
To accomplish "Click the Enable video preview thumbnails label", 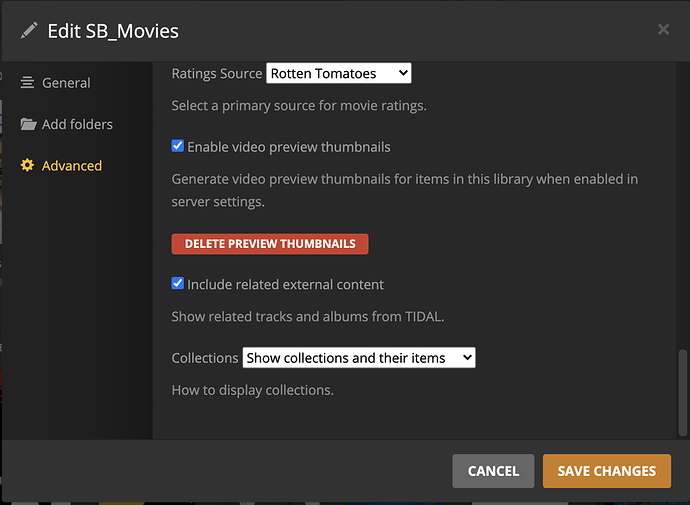I will pos(289,147).
